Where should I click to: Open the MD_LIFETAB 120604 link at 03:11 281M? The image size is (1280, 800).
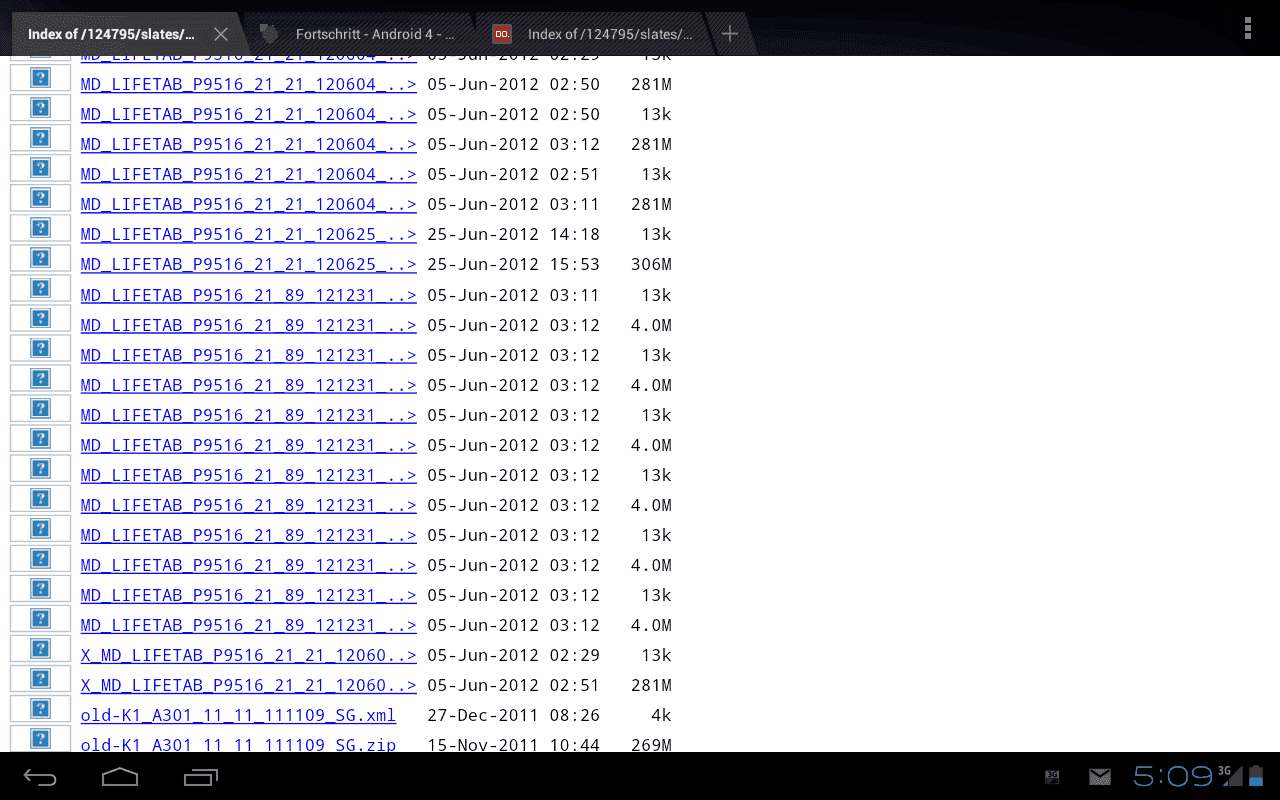click(249, 205)
